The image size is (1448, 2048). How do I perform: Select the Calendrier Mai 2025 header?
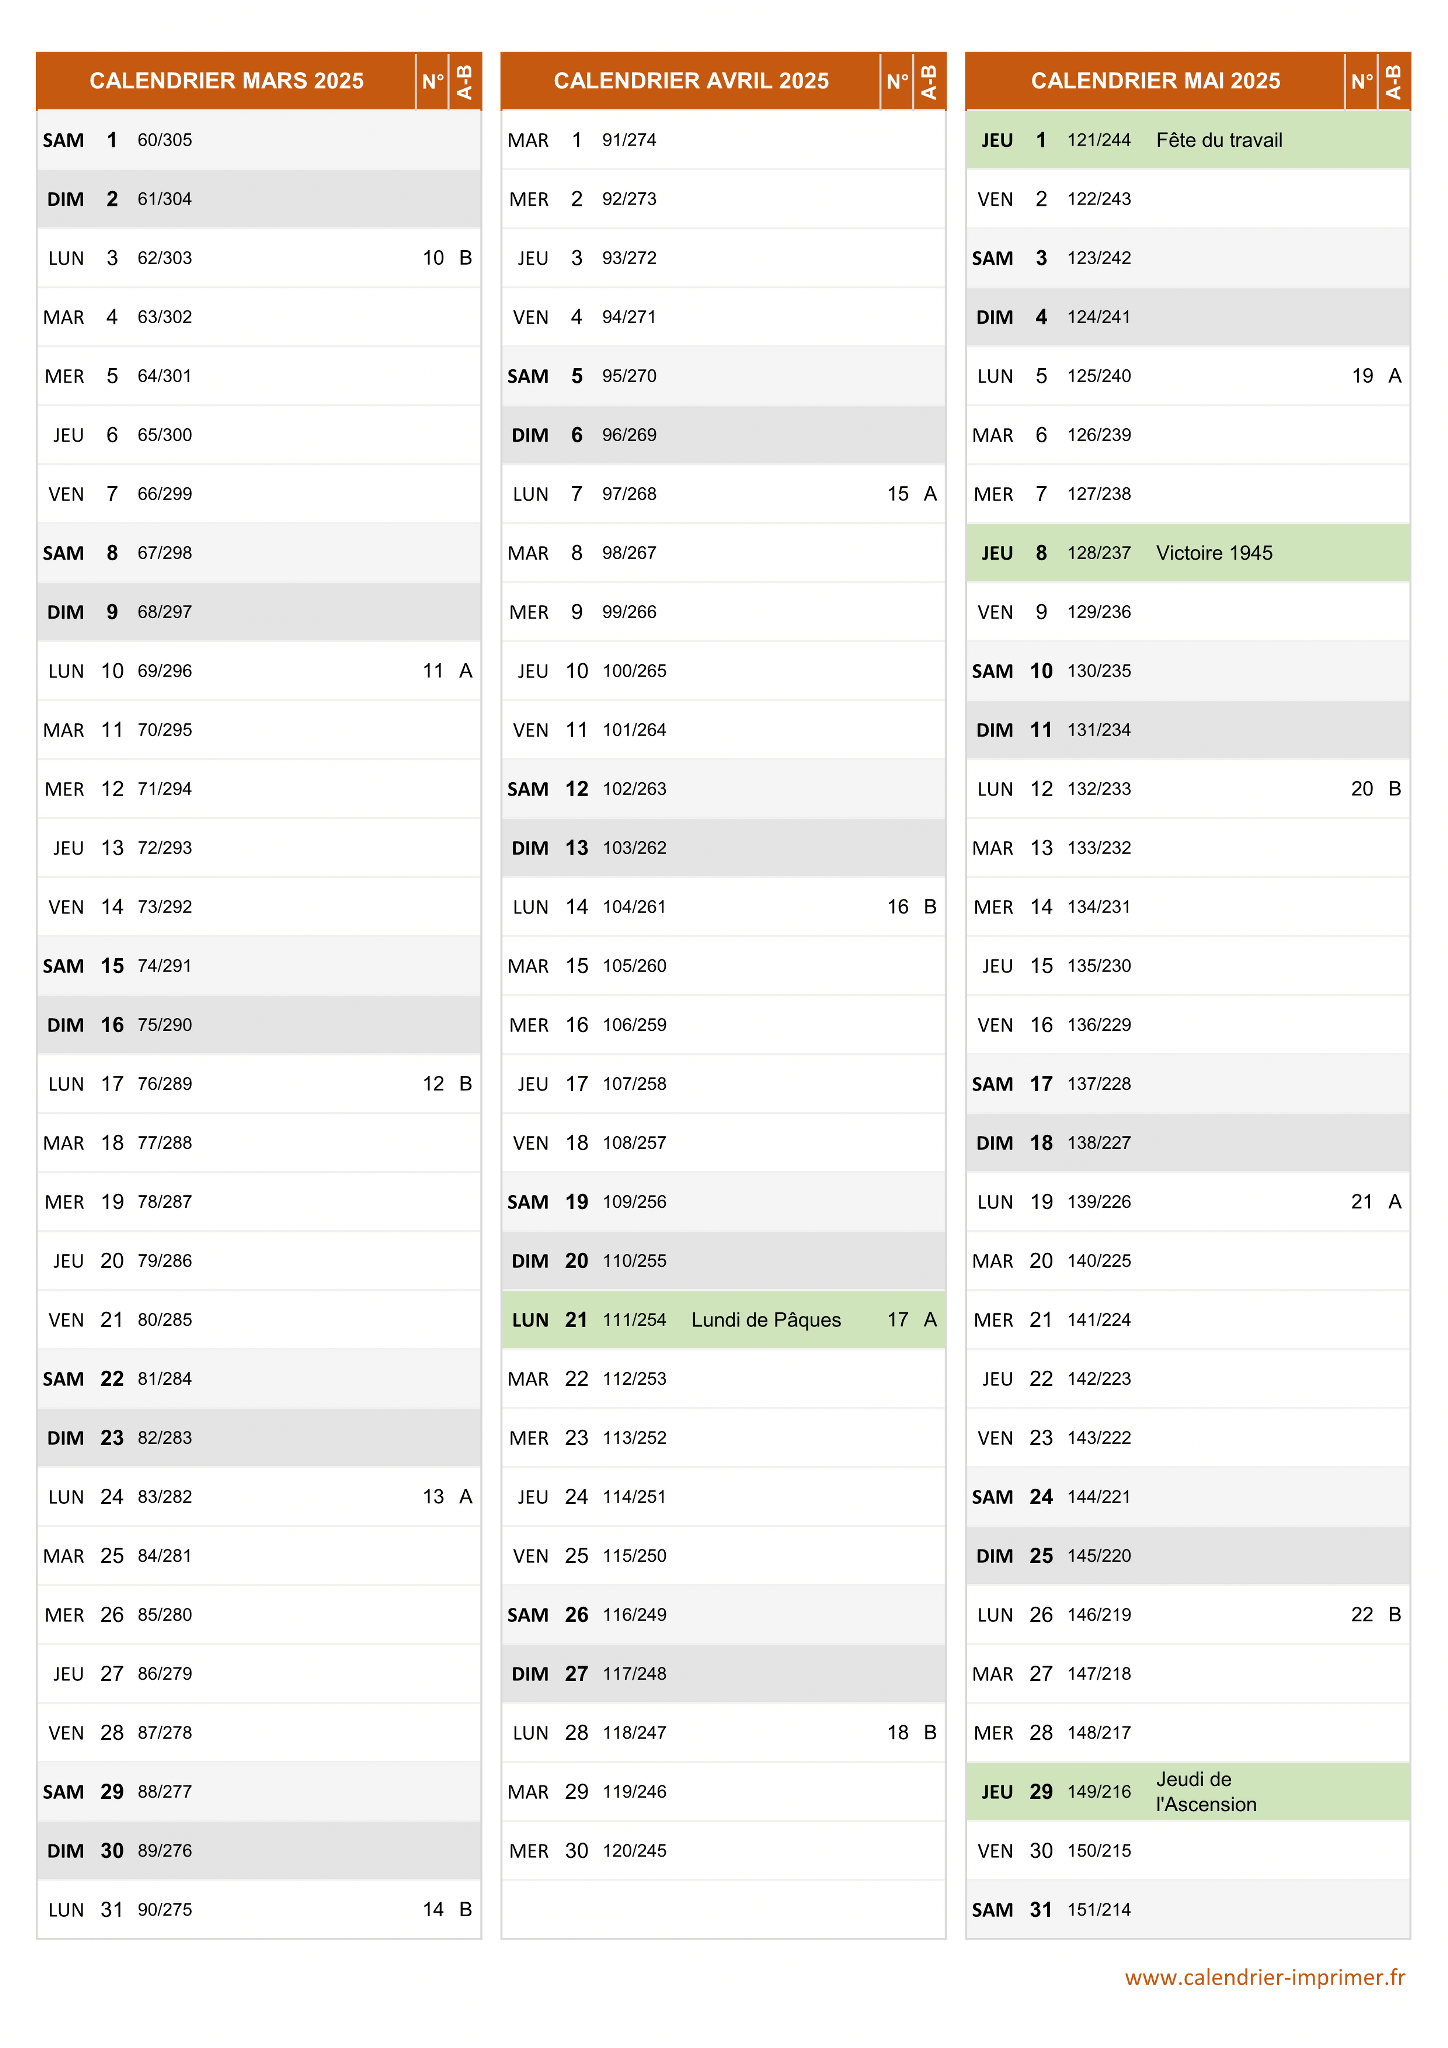point(1155,81)
